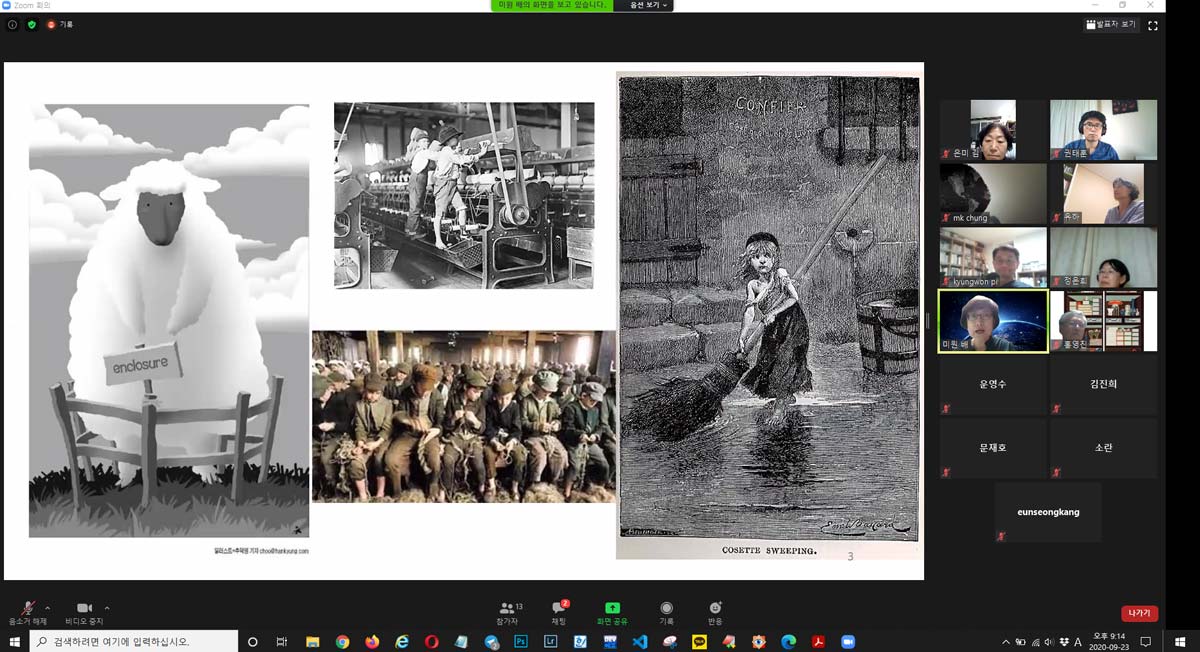Show hidden system tray icons arrow
Viewport: 1200px width, 652px height.
pyautogui.click(x=1005, y=641)
